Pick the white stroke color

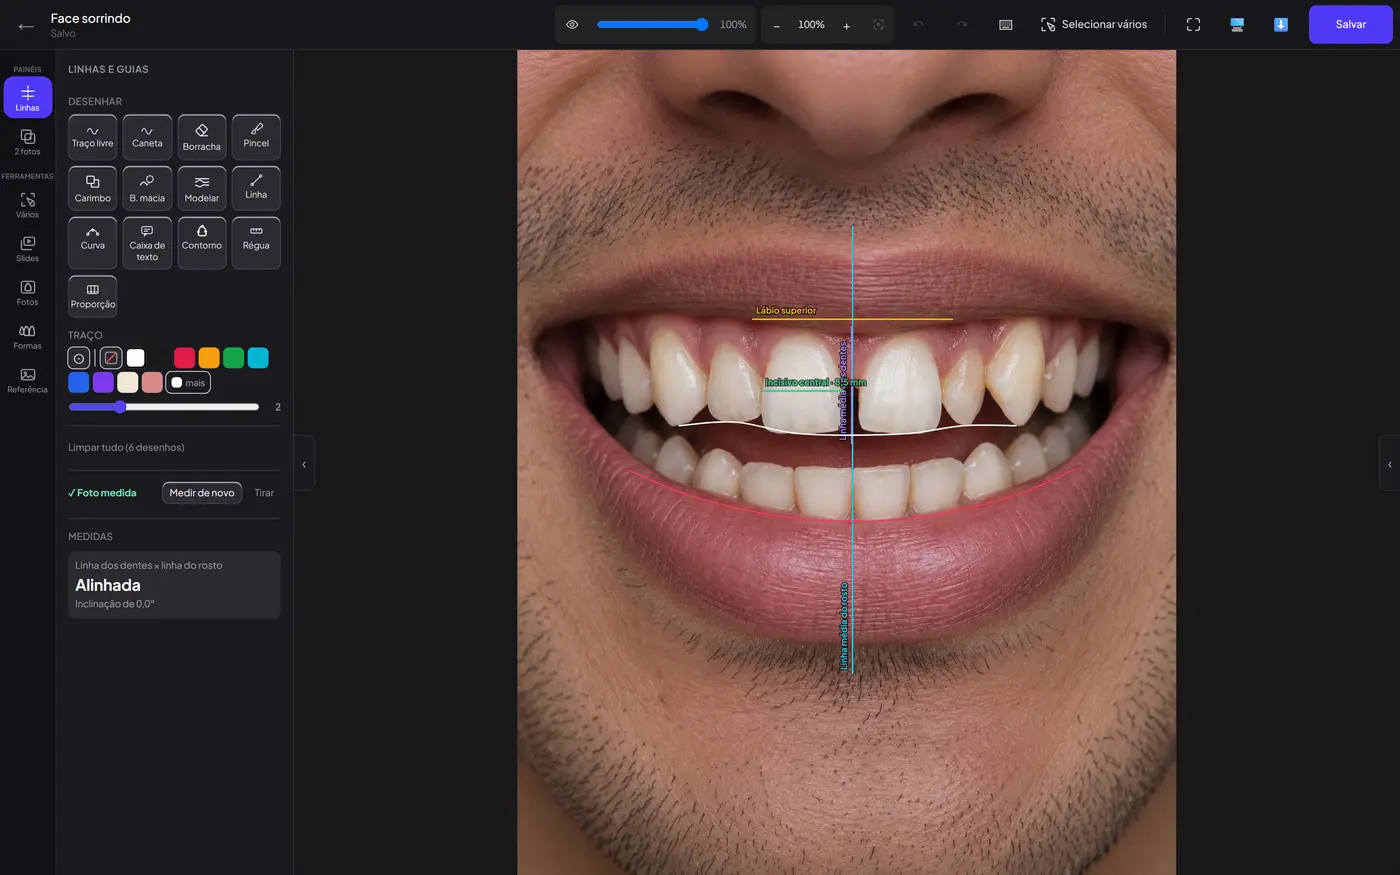pos(136,358)
